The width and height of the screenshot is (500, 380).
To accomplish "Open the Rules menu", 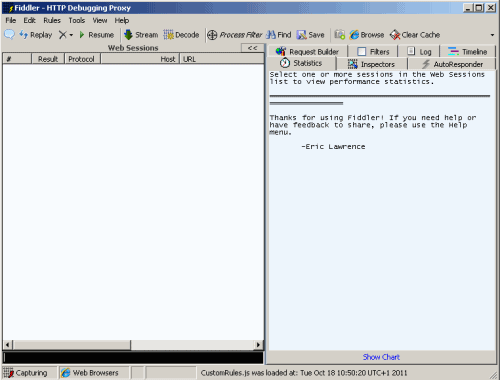I will click(52, 20).
